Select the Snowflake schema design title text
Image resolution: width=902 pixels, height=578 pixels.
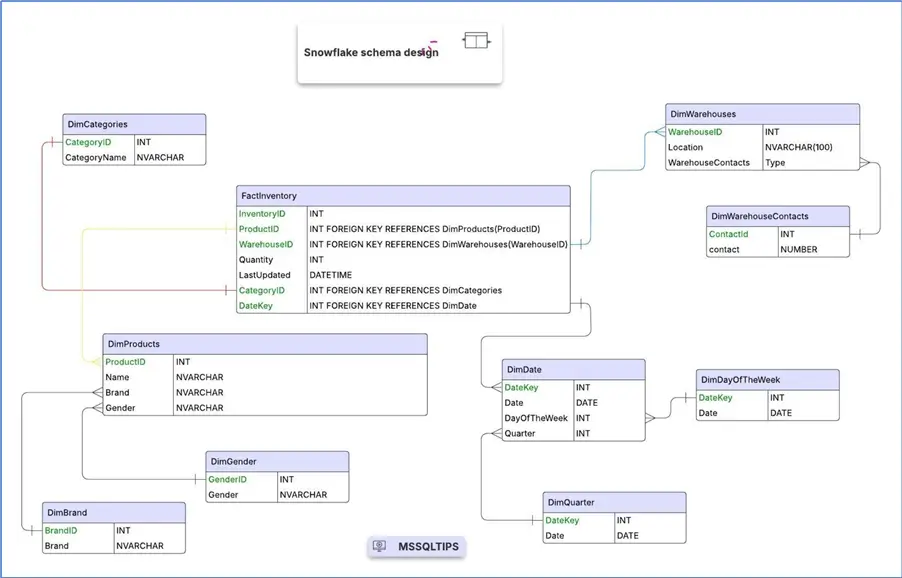click(x=371, y=52)
